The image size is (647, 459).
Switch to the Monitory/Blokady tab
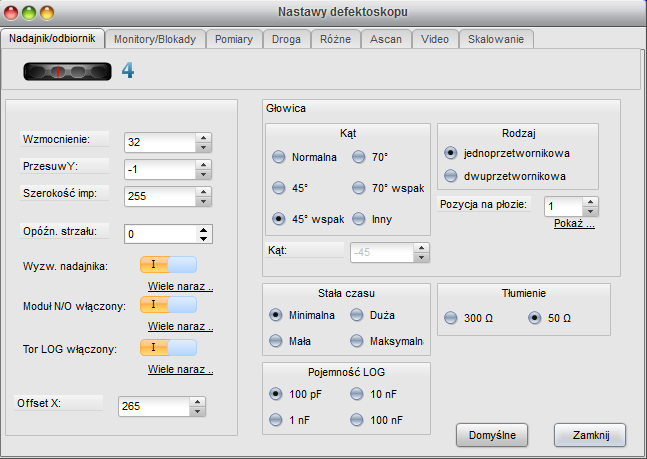click(155, 39)
